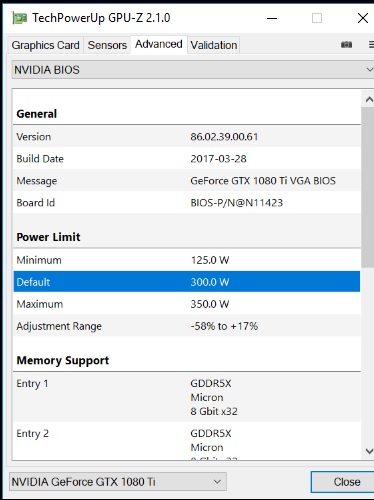This screenshot has width=374, height=500.
Task: Click the value GeForce GTX 1080 Ti VGA BIOS
Action: coord(263,181)
